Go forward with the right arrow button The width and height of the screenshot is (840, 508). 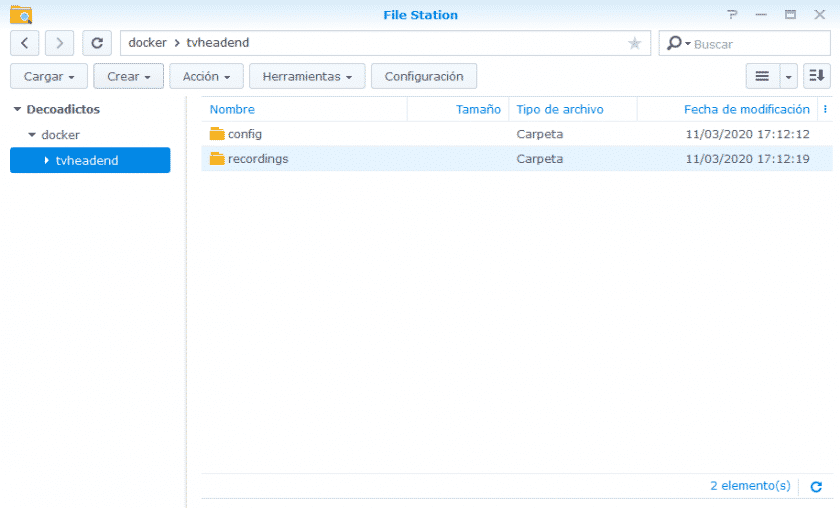59,43
